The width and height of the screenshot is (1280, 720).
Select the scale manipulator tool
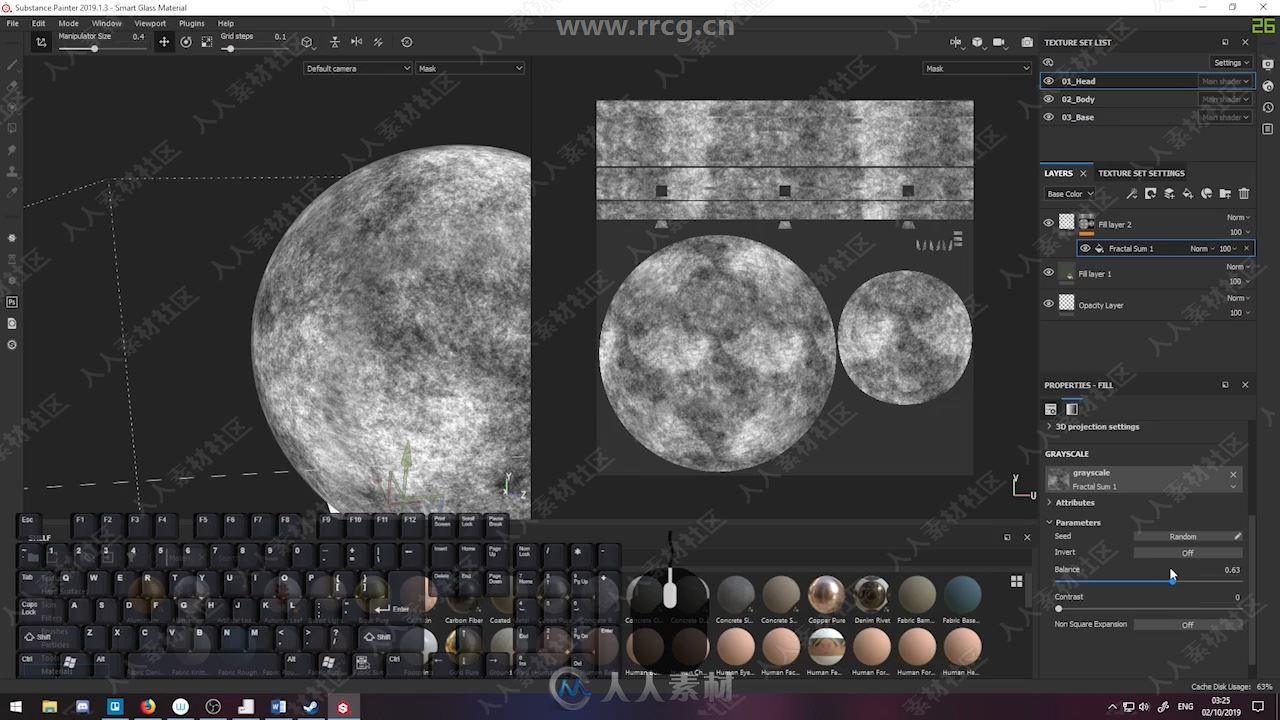(x=207, y=42)
